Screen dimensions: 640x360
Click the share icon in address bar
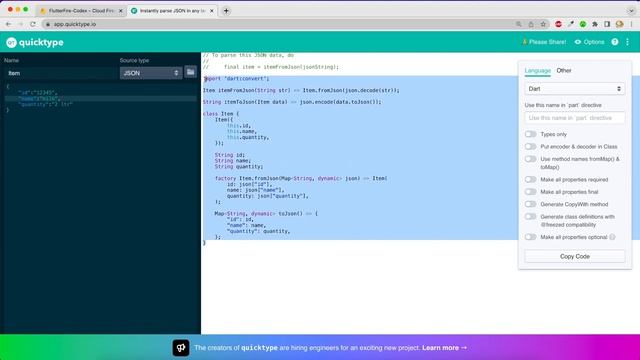point(531,24)
